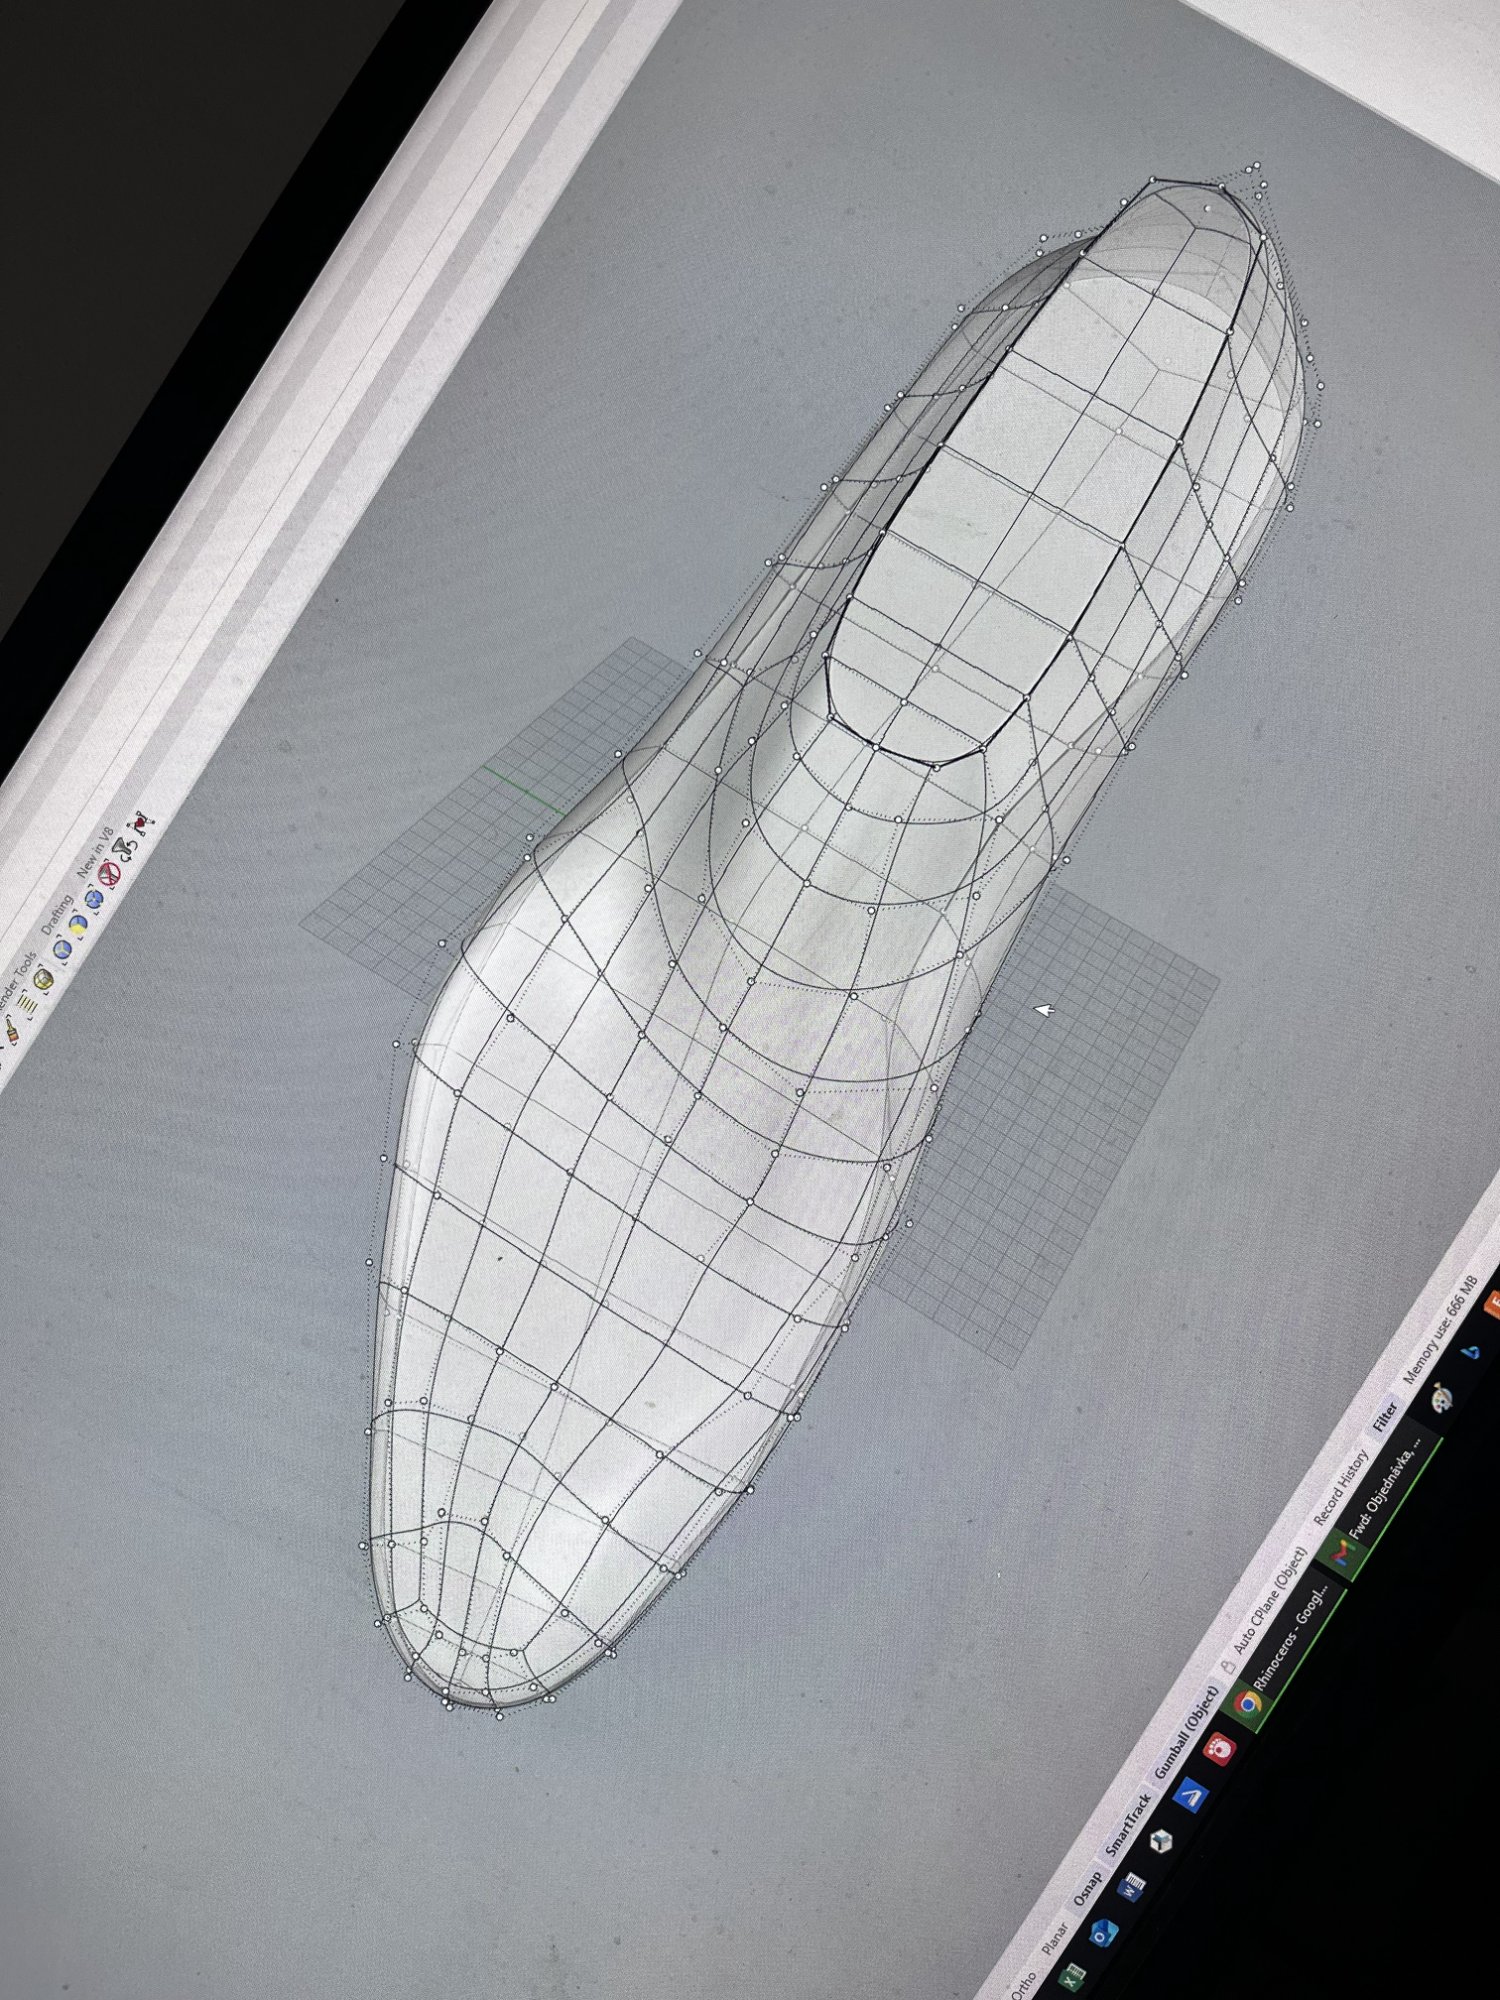
Task: Click the blue four-segment sphere icon
Action: coord(94,899)
